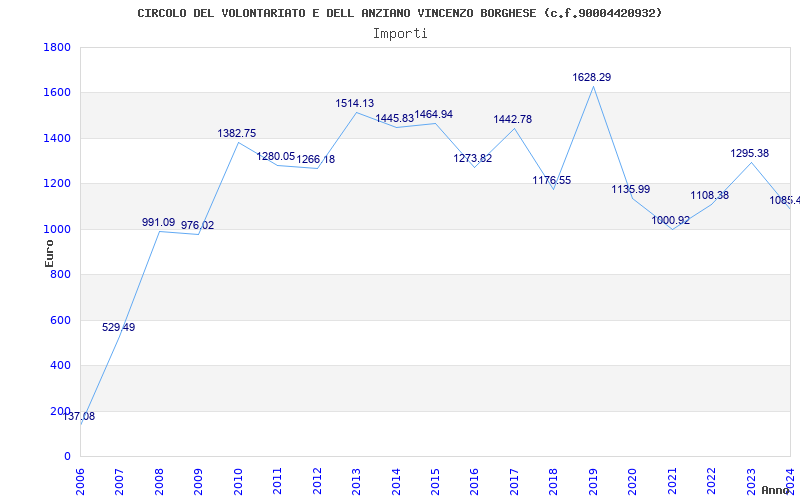Select the 2006 year tick label
The width and height of the screenshot is (800, 500).
pyautogui.click(x=81, y=479)
